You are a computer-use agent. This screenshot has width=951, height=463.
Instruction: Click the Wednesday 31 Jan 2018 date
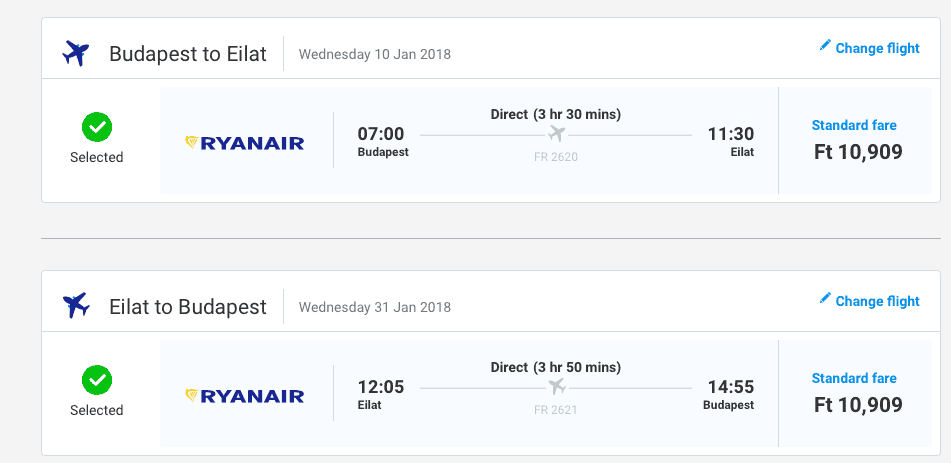click(x=375, y=308)
